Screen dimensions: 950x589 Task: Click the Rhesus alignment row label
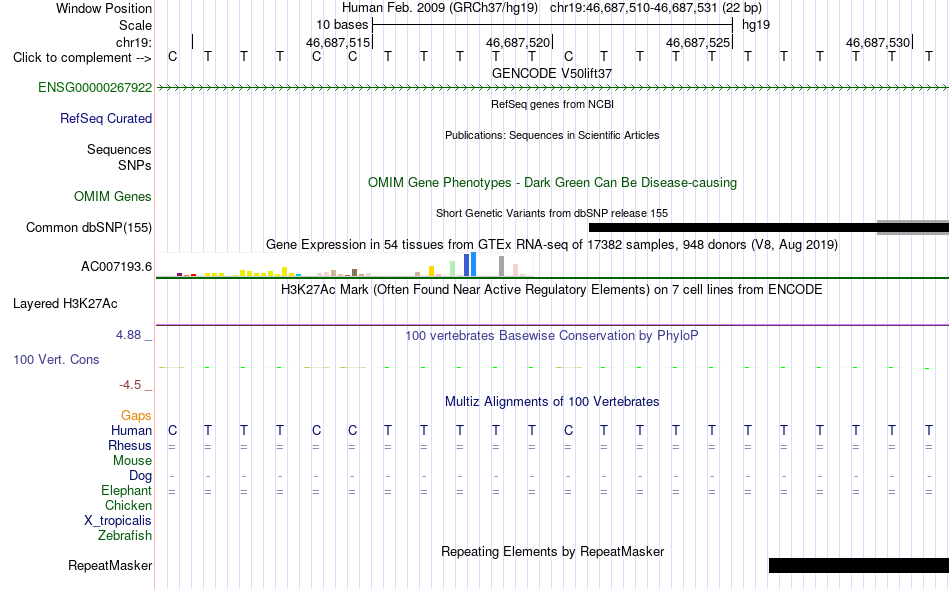click(x=130, y=446)
